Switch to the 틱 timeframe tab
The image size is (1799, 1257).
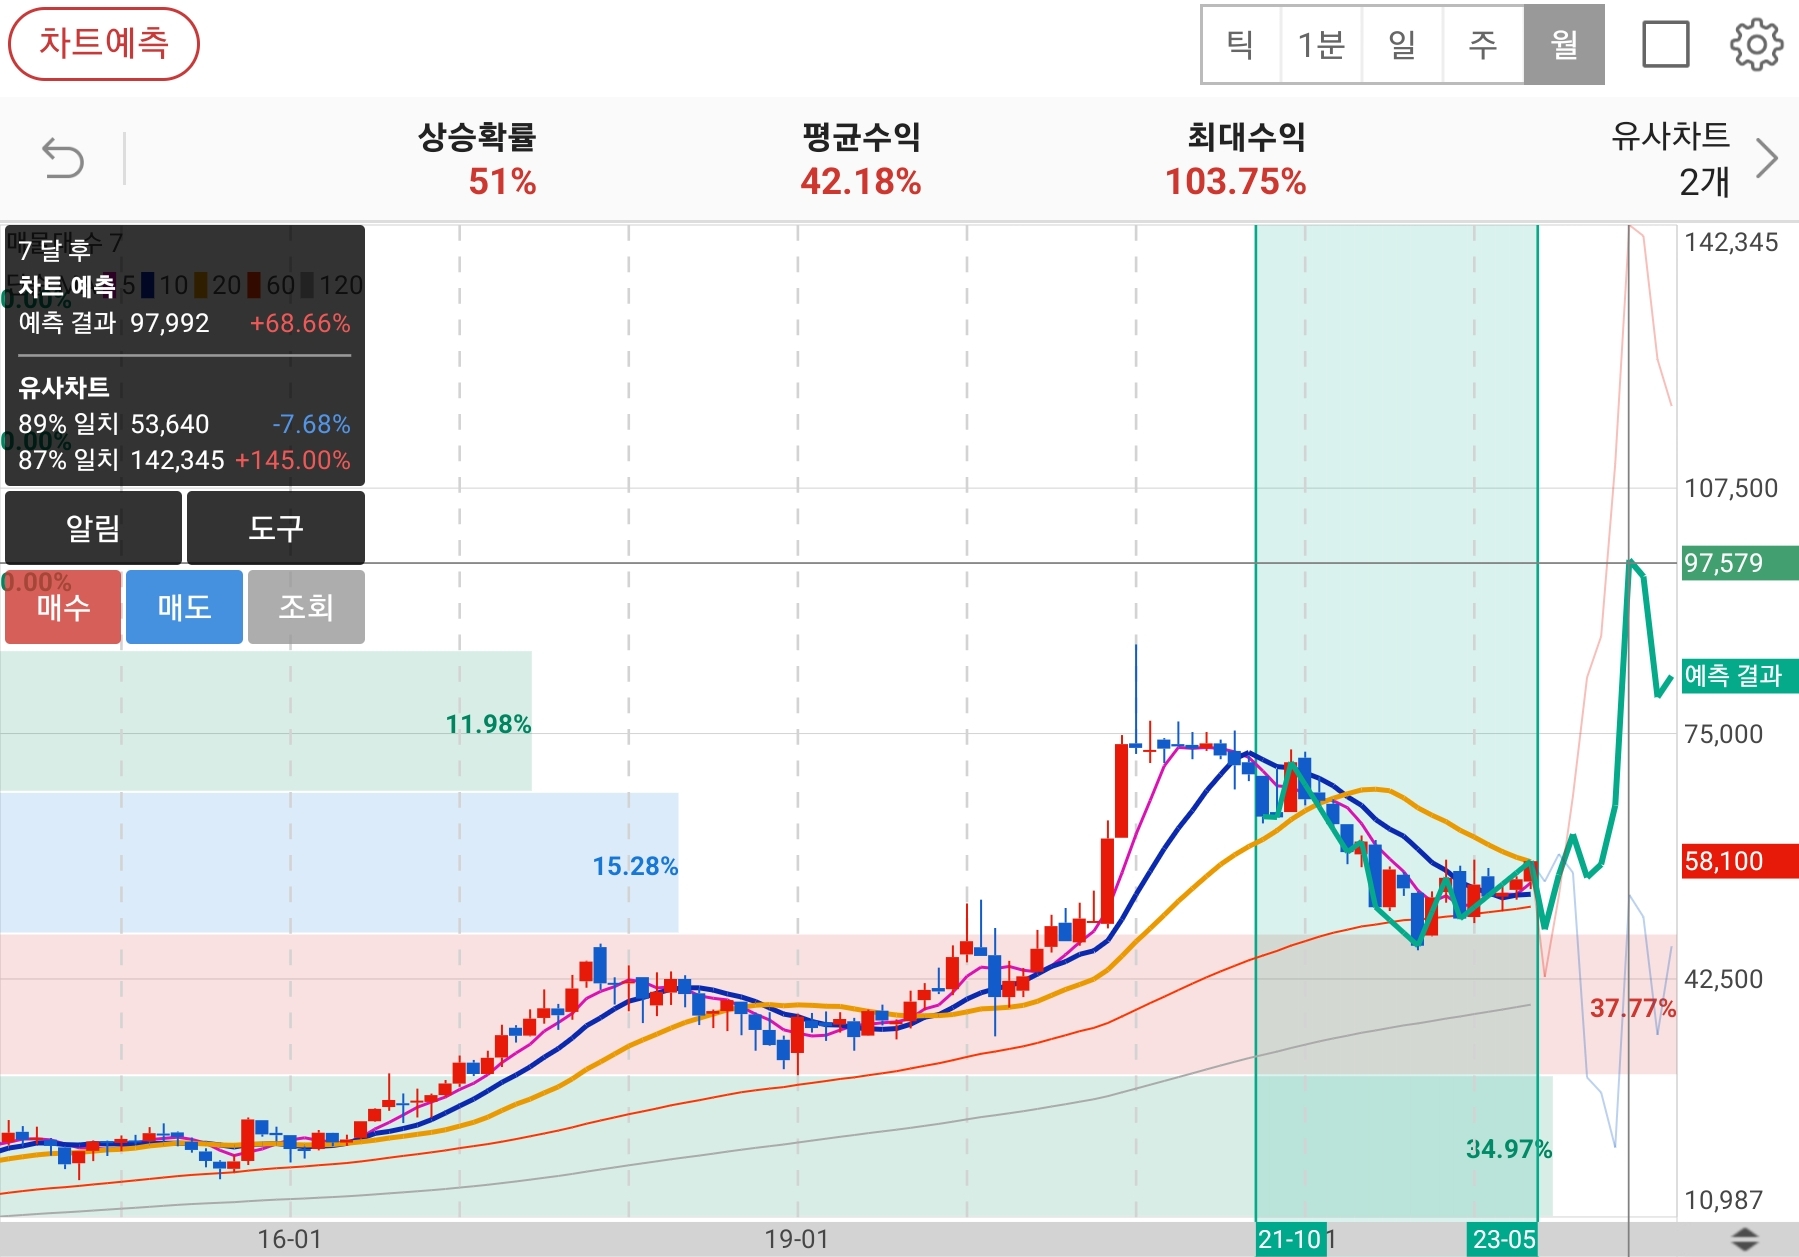1241,45
